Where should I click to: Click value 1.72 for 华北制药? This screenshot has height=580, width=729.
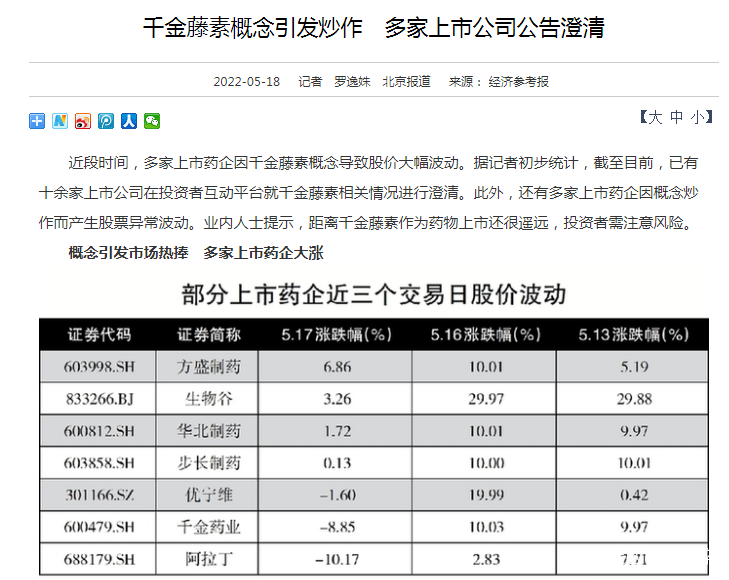[337, 431]
